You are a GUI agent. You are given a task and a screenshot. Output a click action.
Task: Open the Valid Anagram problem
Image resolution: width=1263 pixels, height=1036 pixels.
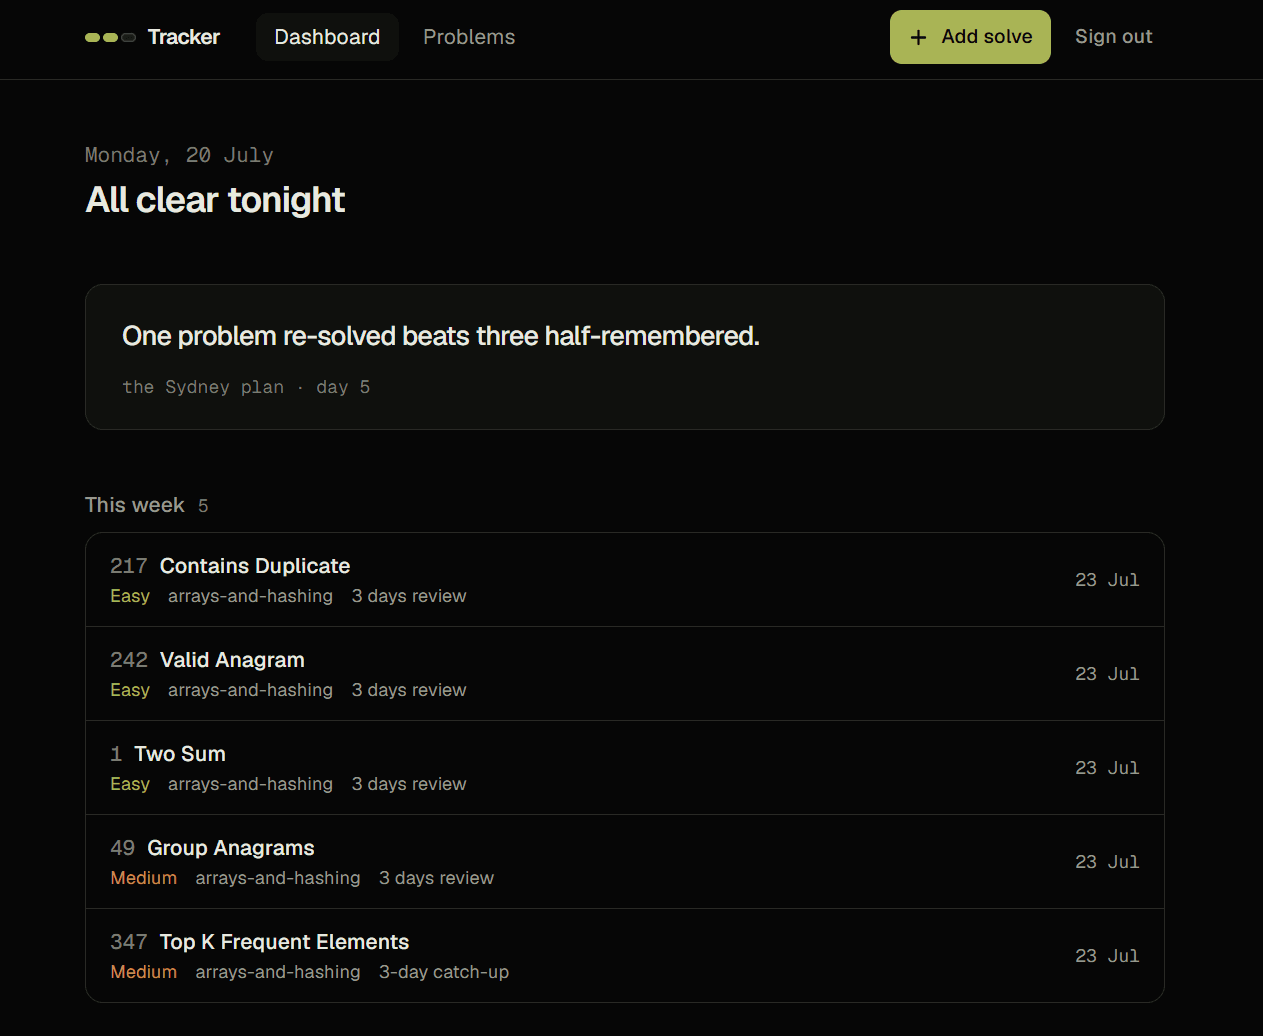tap(625, 674)
